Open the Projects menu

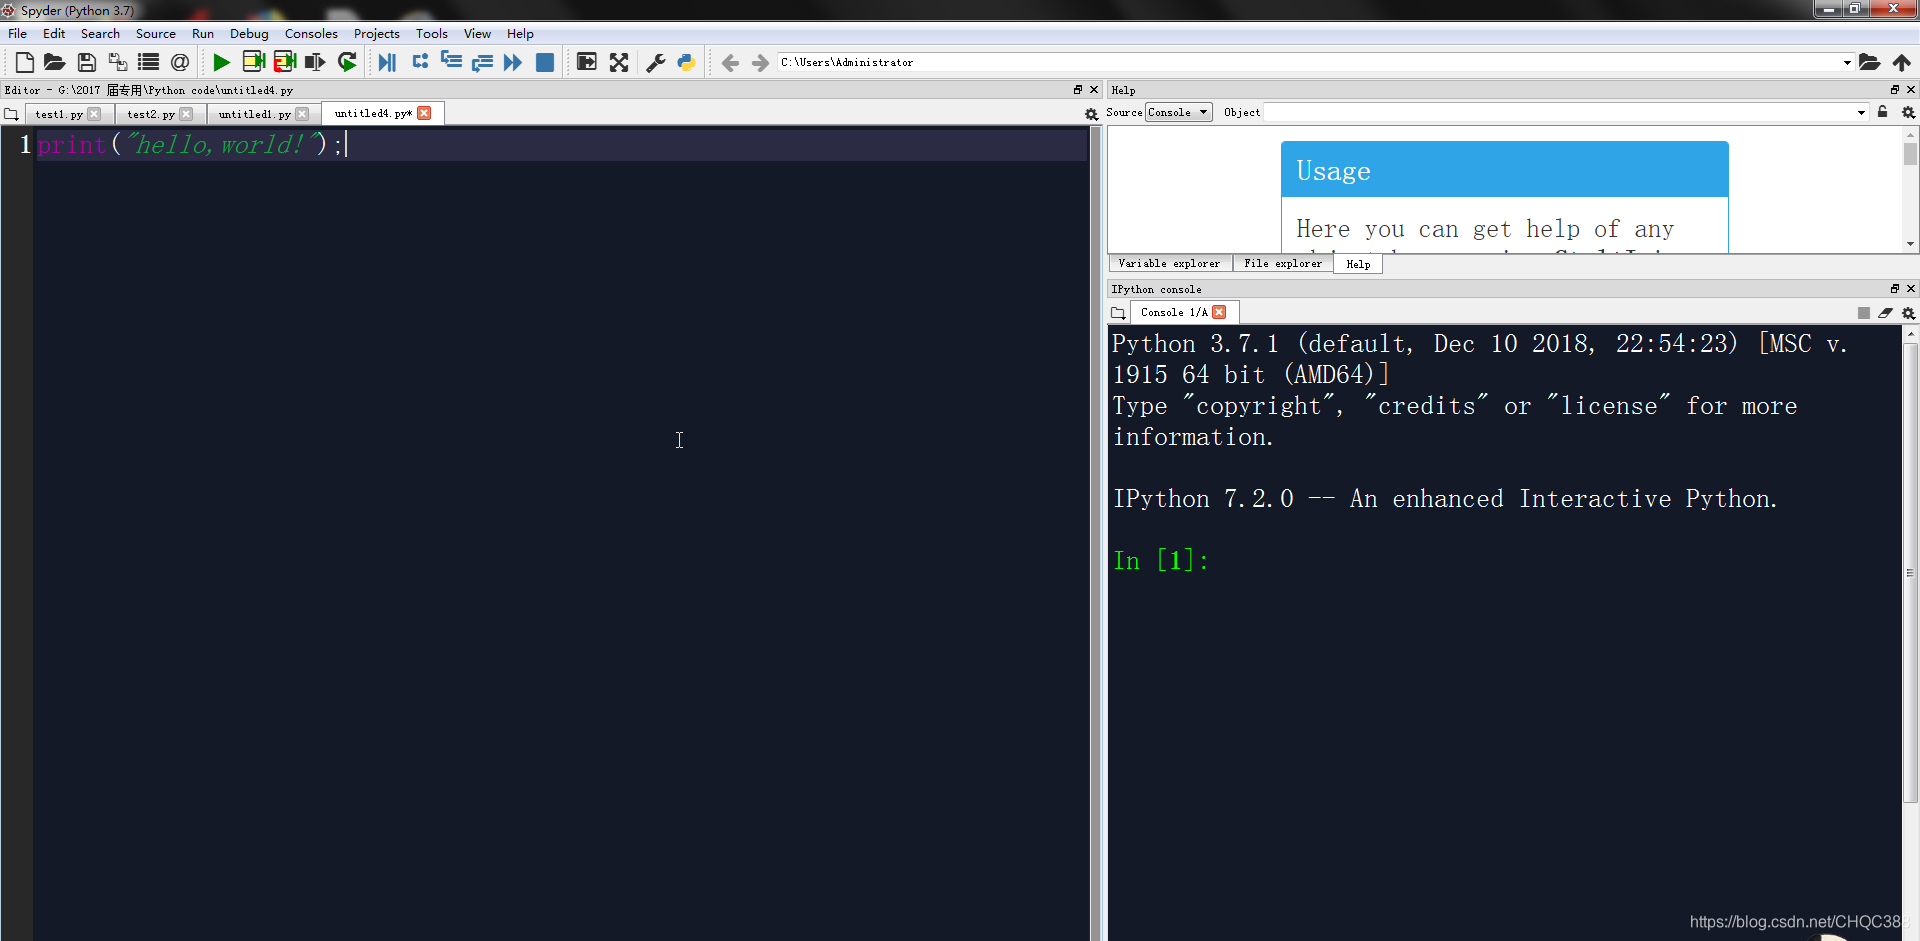point(377,33)
